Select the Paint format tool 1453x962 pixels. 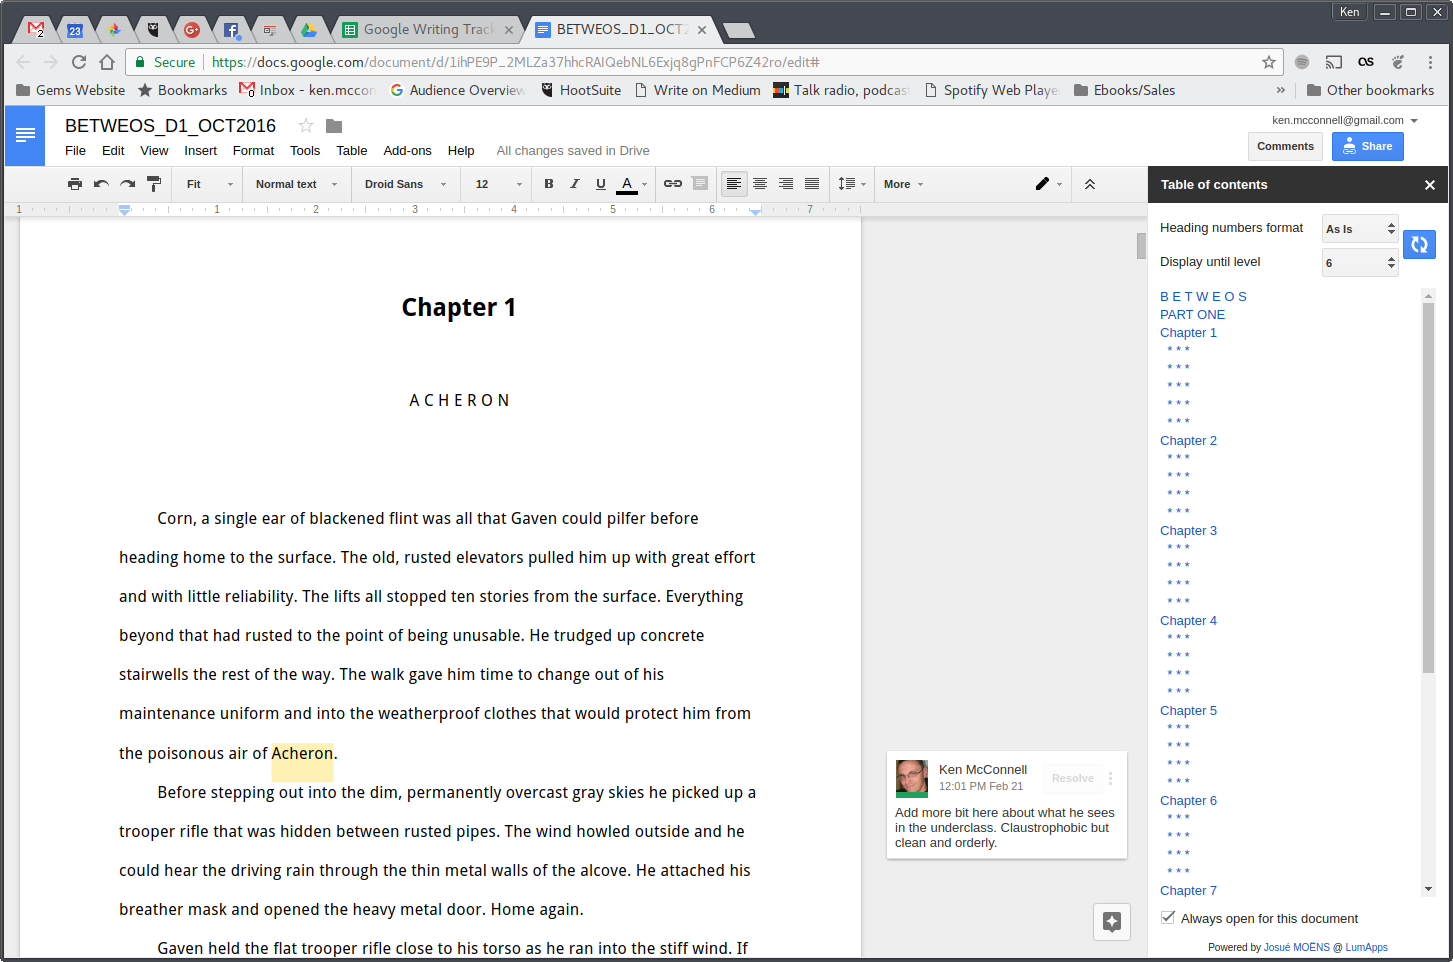(x=153, y=184)
